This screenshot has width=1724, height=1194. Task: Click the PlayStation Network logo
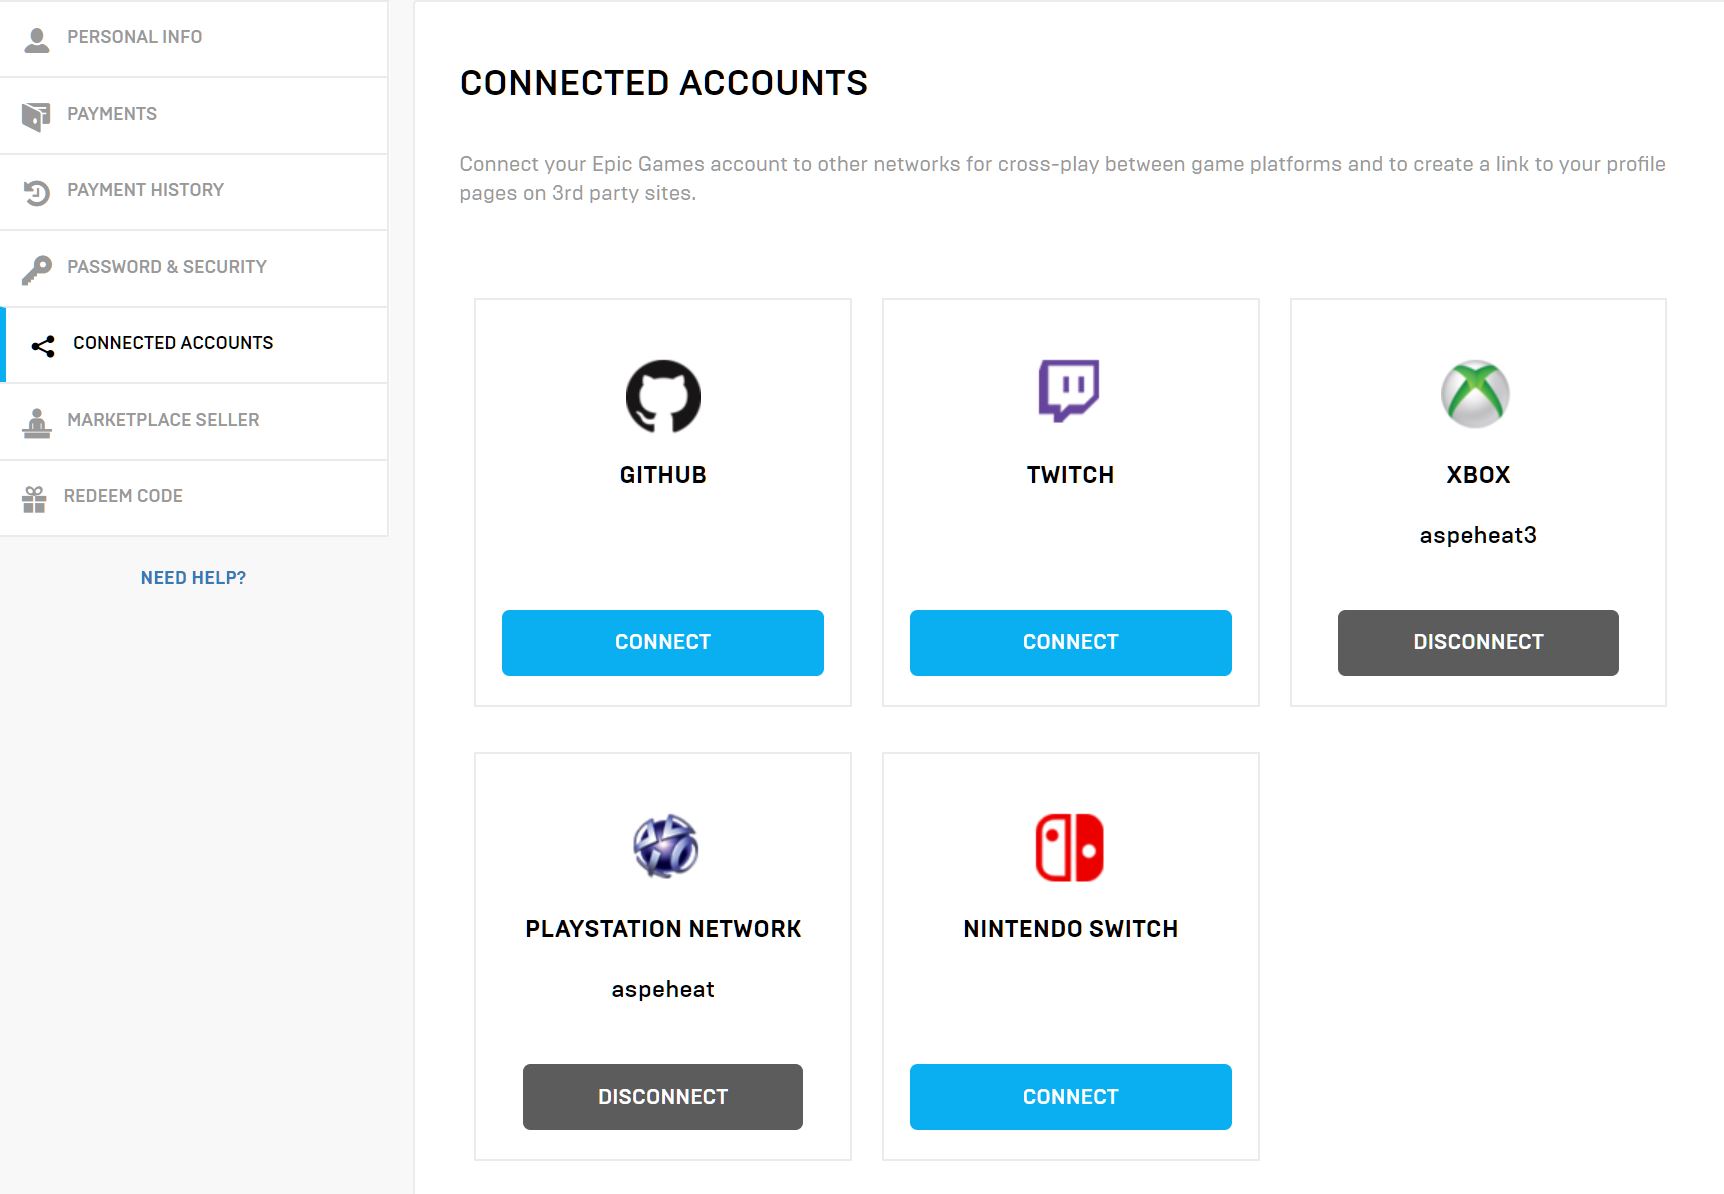click(665, 846)
